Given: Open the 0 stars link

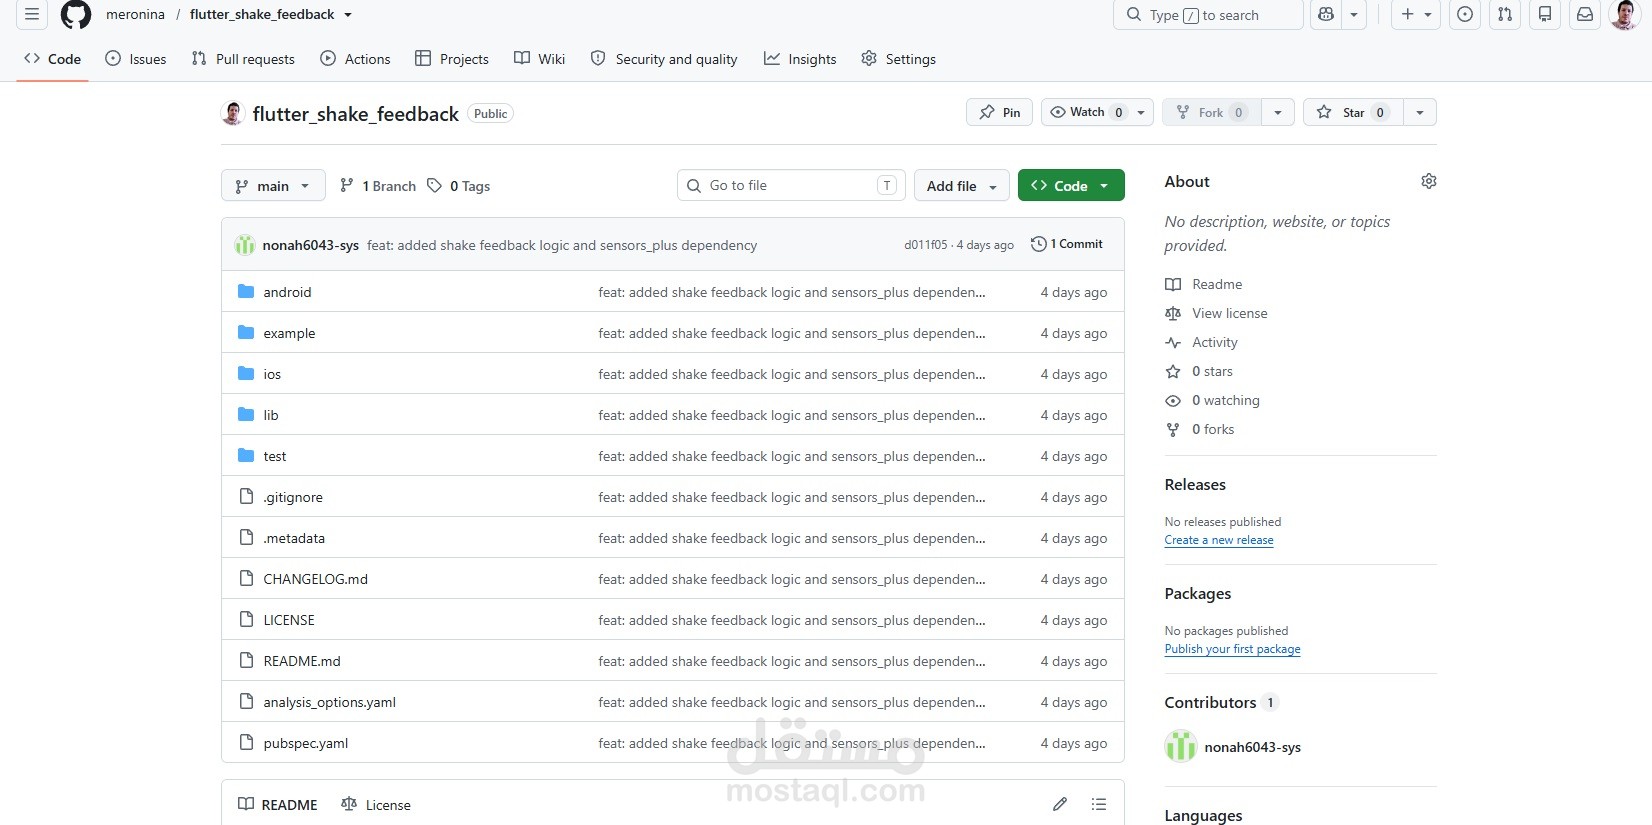Looking at the screenshot, I should click(1199, 371).
